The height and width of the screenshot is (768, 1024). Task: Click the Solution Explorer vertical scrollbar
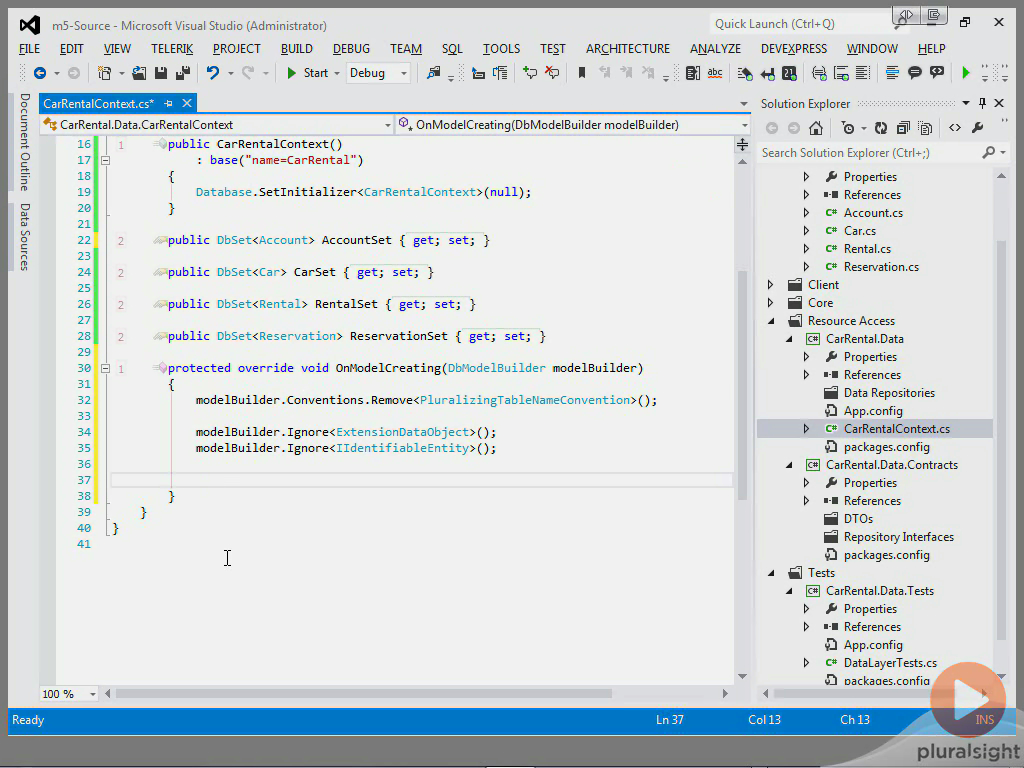1001,438
